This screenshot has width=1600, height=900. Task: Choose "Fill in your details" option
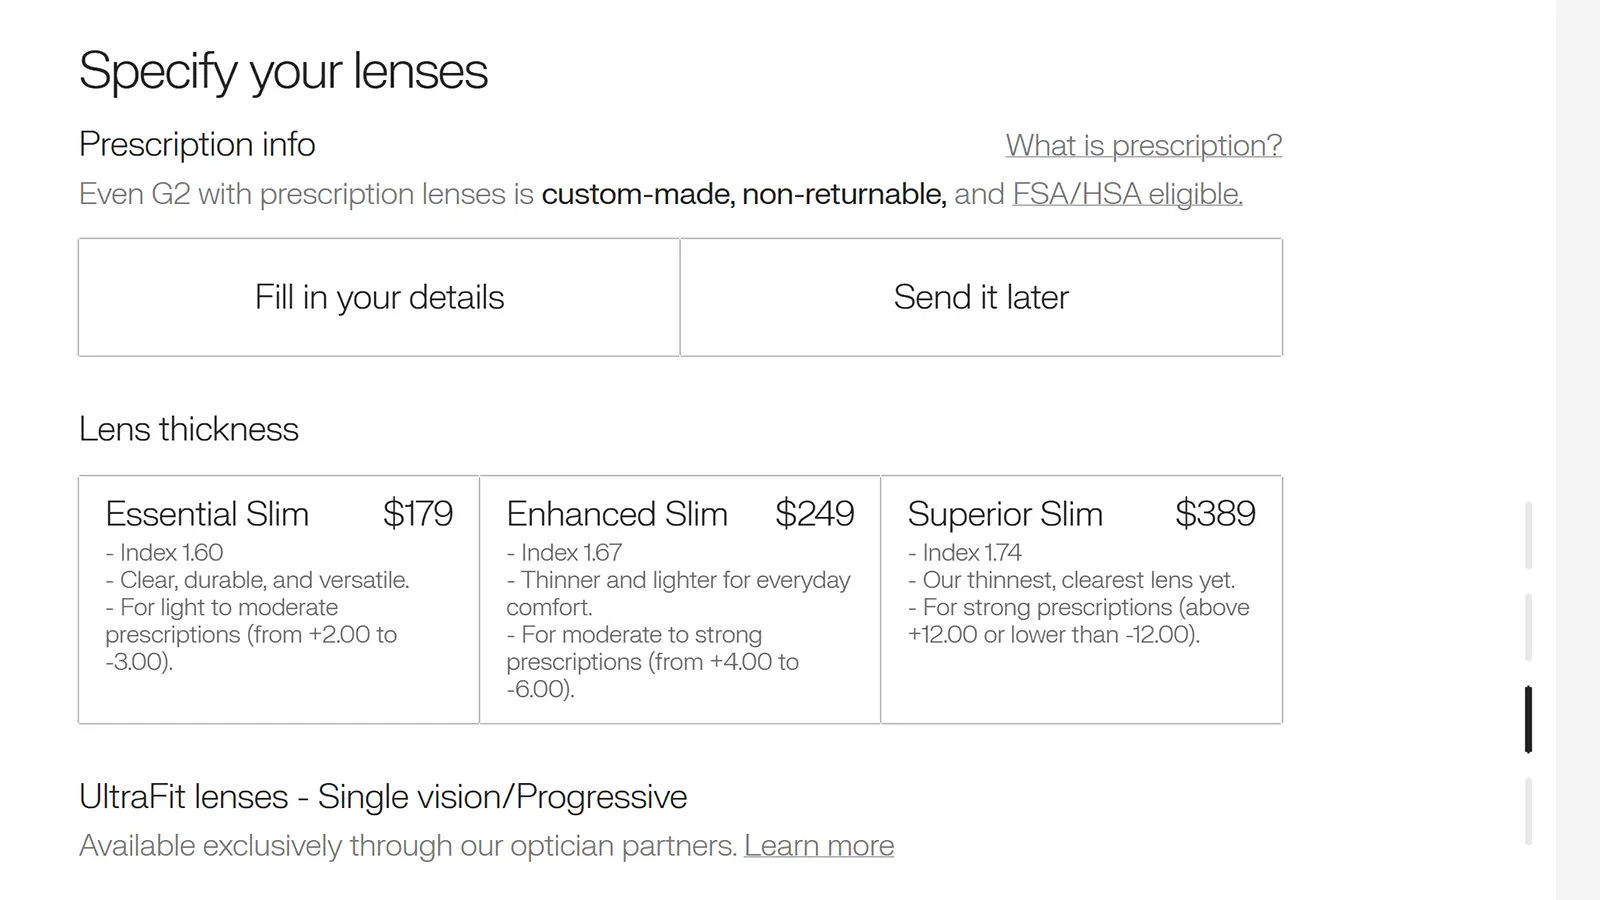(379, 297)
